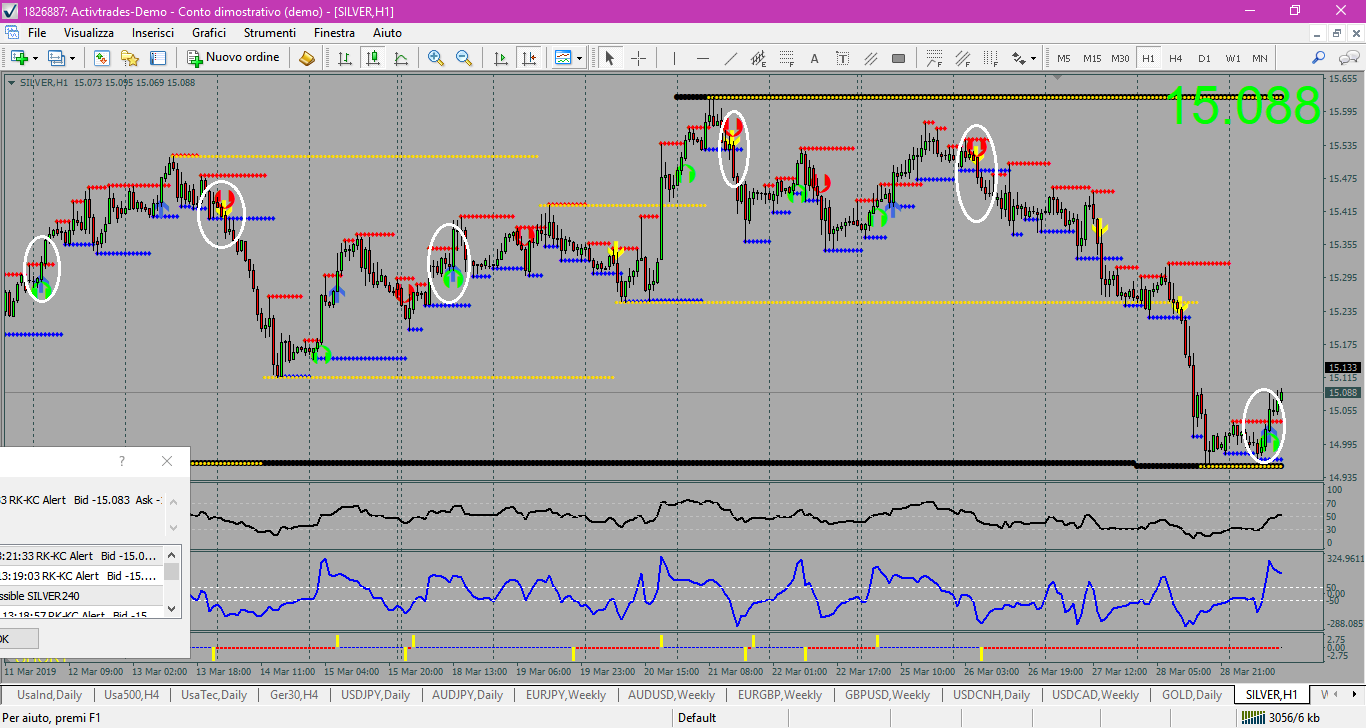Switch to GOLD,Daily chart tab
The width and height of the screenshot is (1366, 728).
point(1191,694)
